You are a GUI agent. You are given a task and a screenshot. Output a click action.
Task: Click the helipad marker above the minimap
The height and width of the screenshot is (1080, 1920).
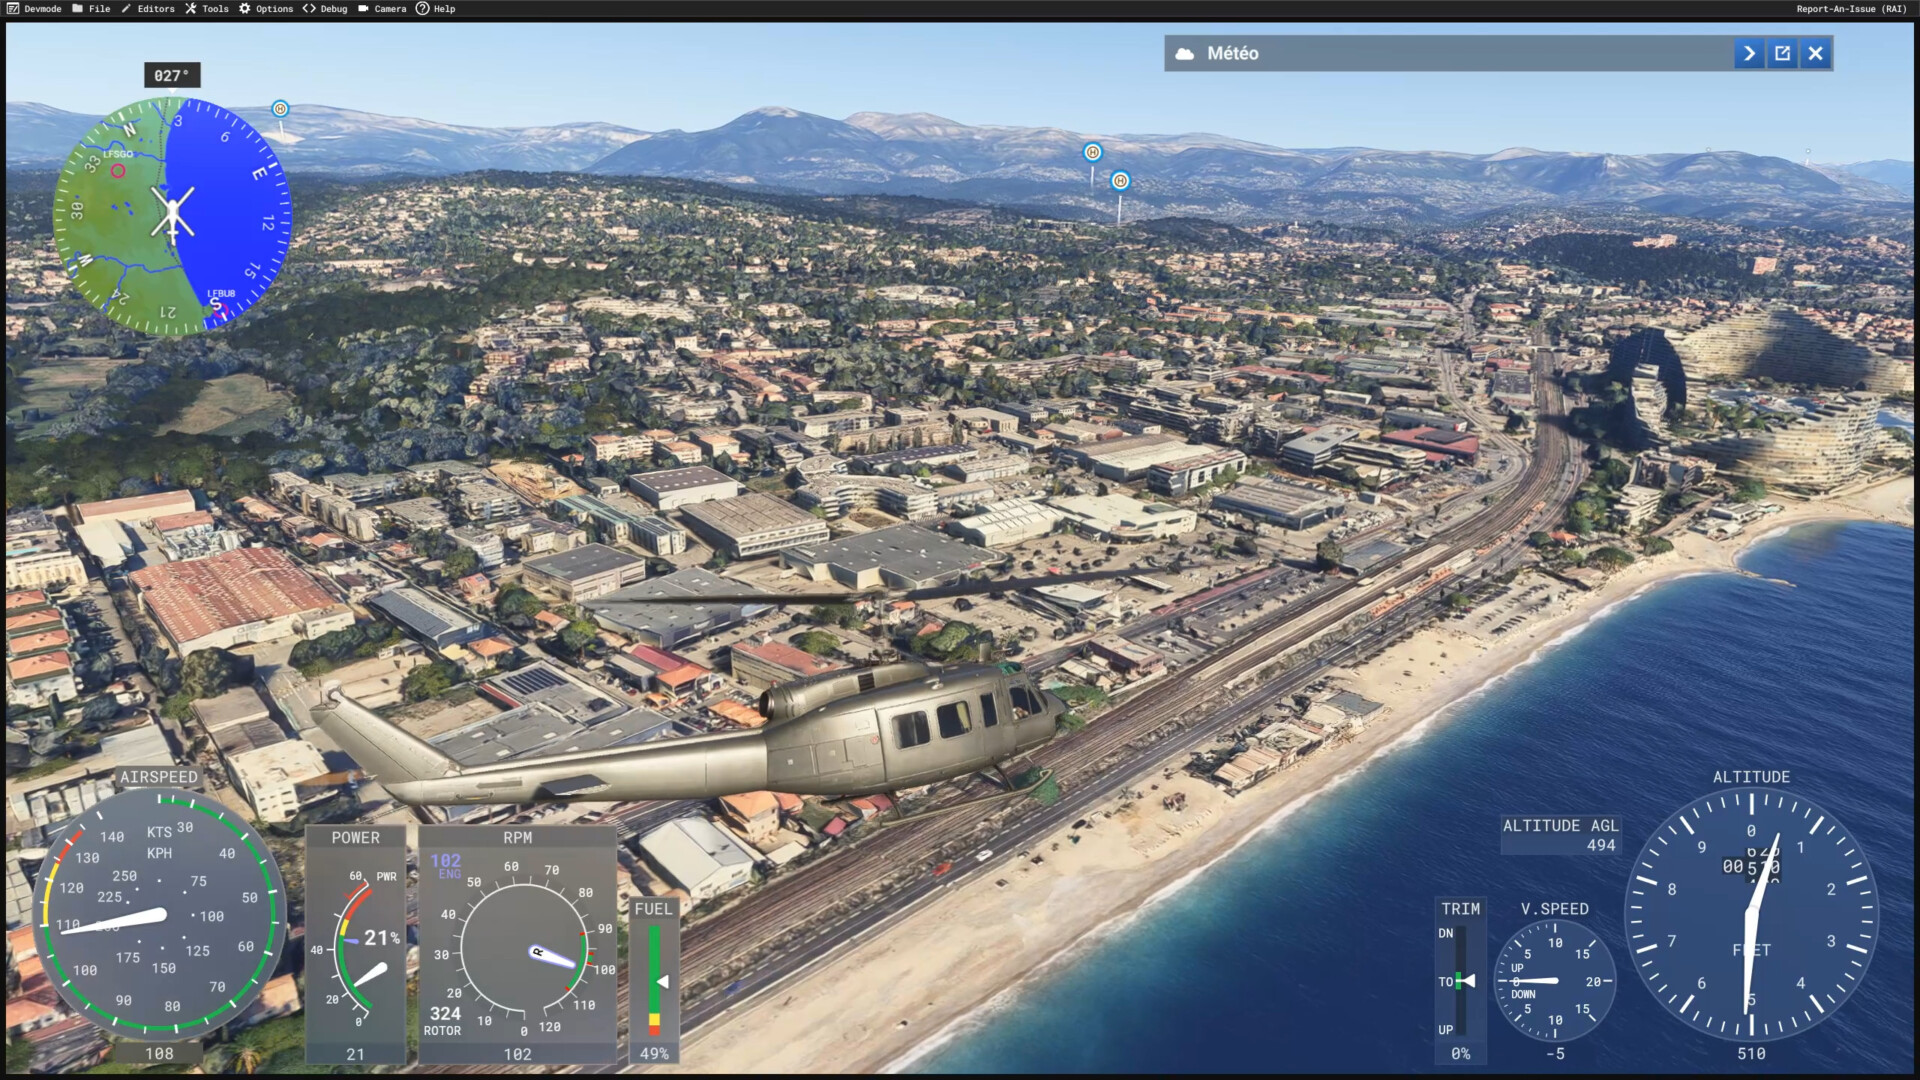pos(280,109)
